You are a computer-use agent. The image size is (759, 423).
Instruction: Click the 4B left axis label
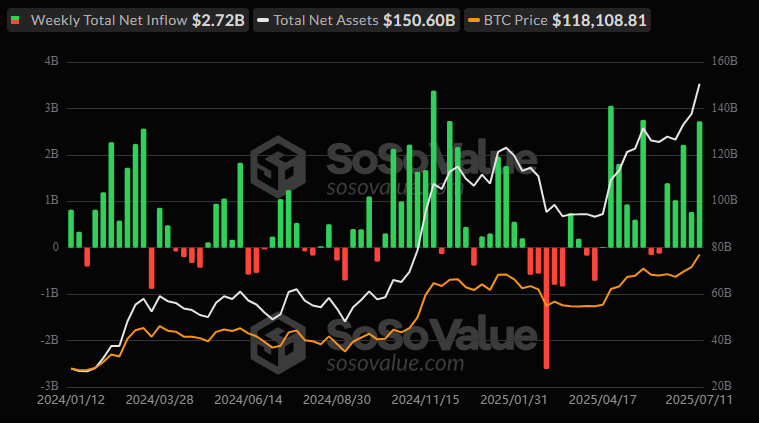tap(51, 61)
